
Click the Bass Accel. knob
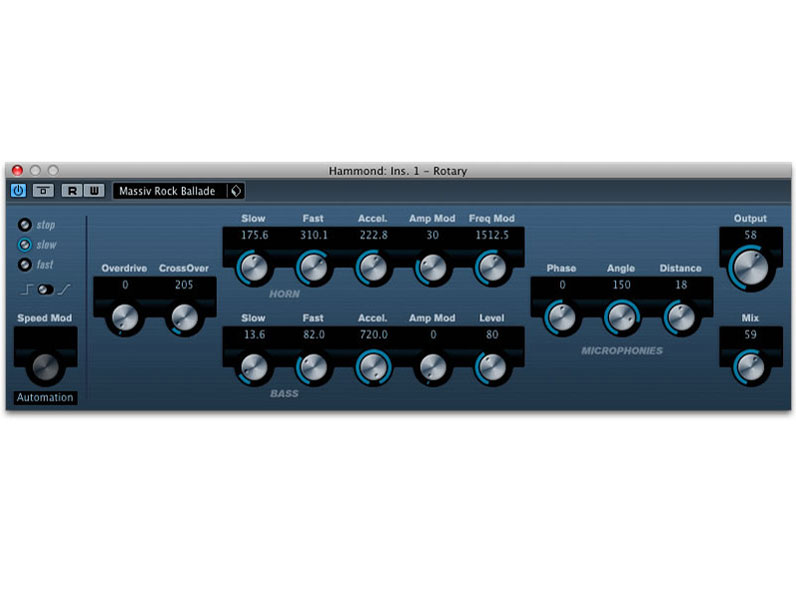pos(373,367)
